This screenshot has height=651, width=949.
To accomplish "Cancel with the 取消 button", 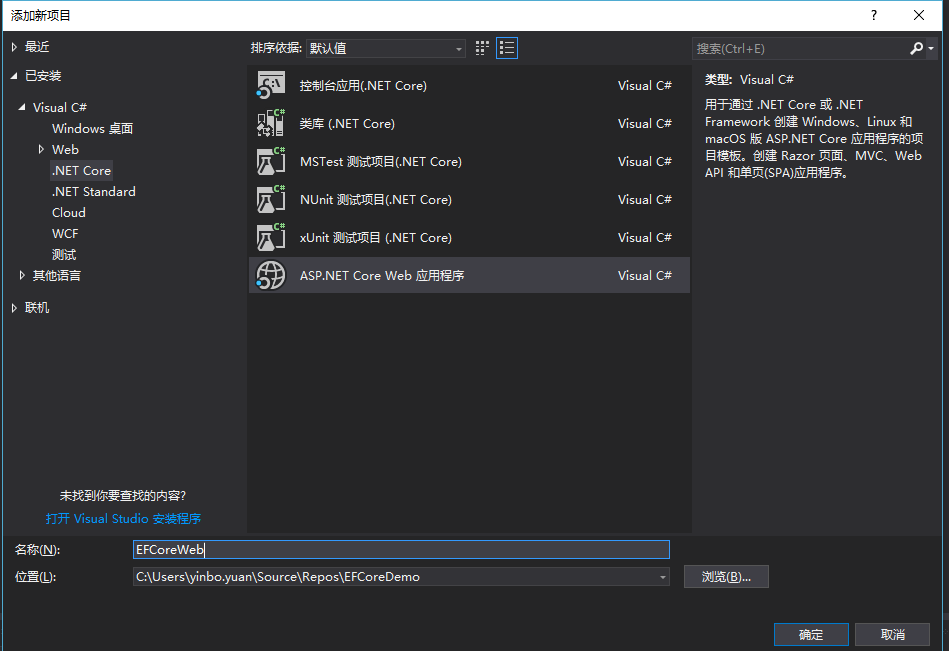I will coord(893,635).
